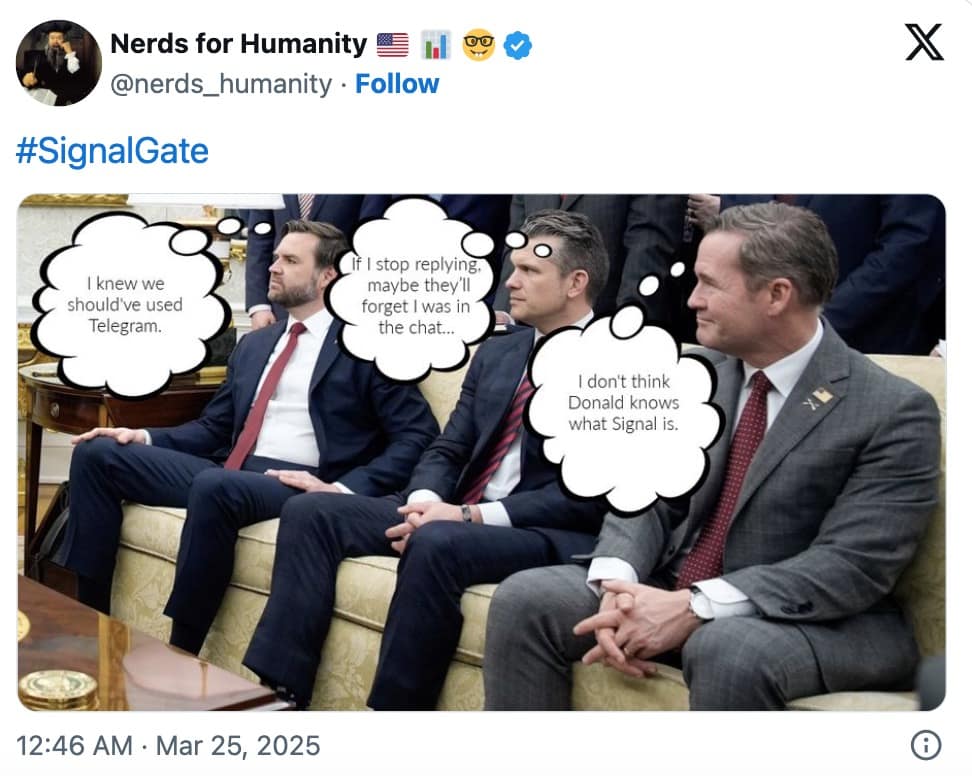
Task: Click the "should've used Telegram" thought bubble
Action: point(126,304)
